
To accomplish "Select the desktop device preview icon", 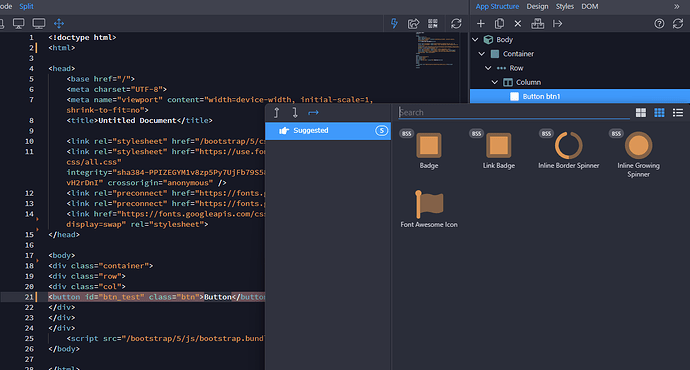I will coord(18,24).
